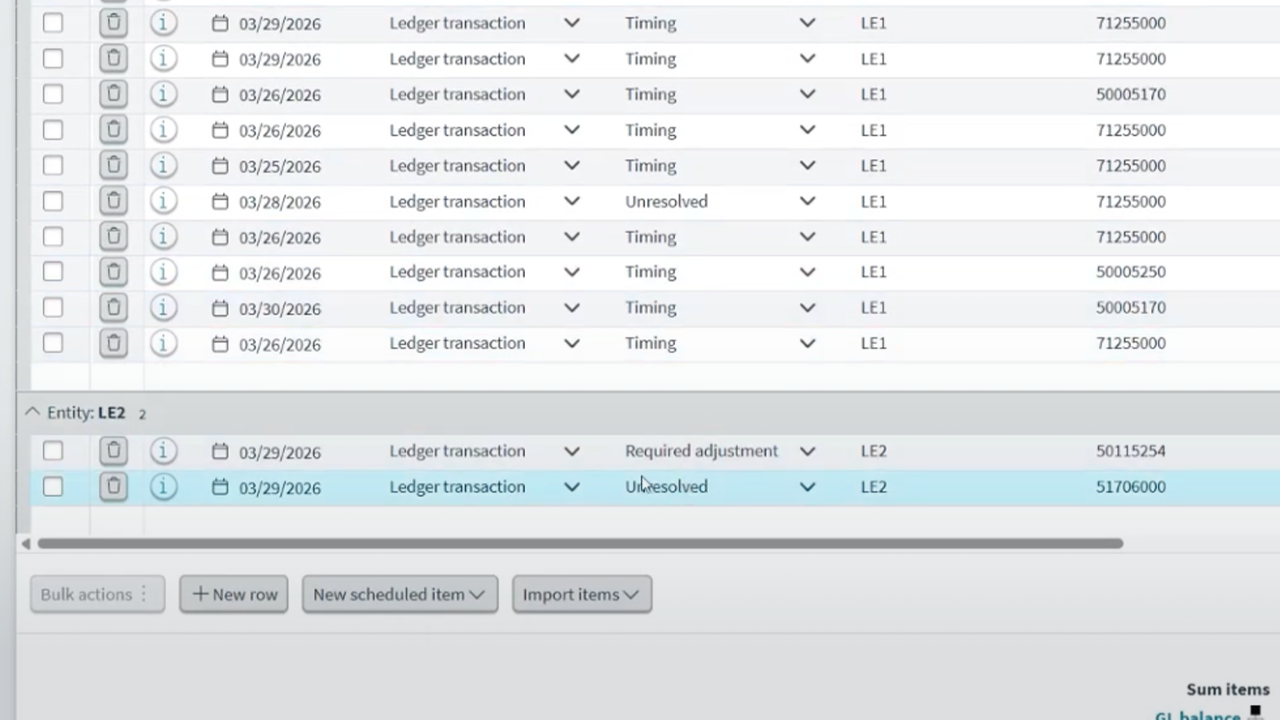Click the New row button
This screenshot has width=1280, height=720.
234,594
